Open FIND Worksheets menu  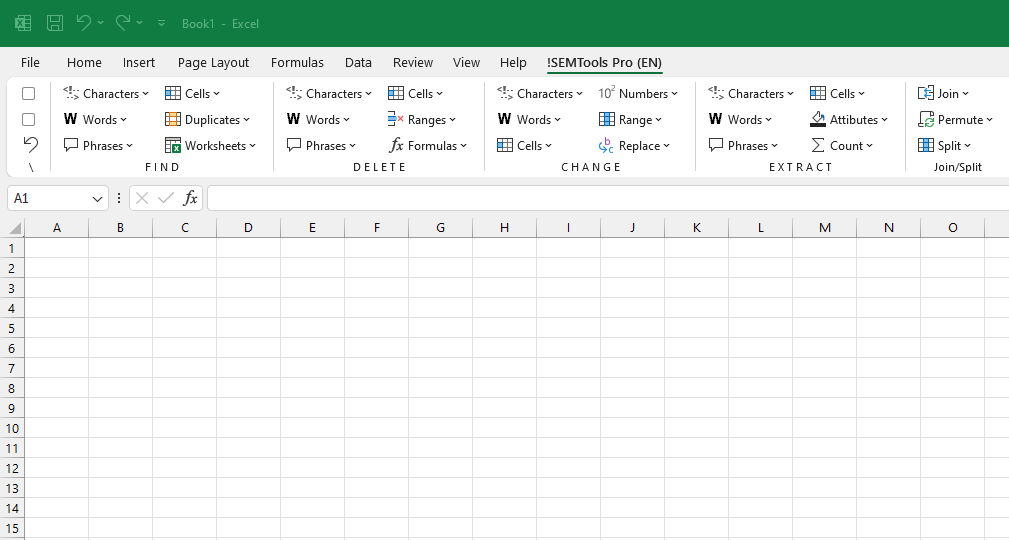[210, 145]
